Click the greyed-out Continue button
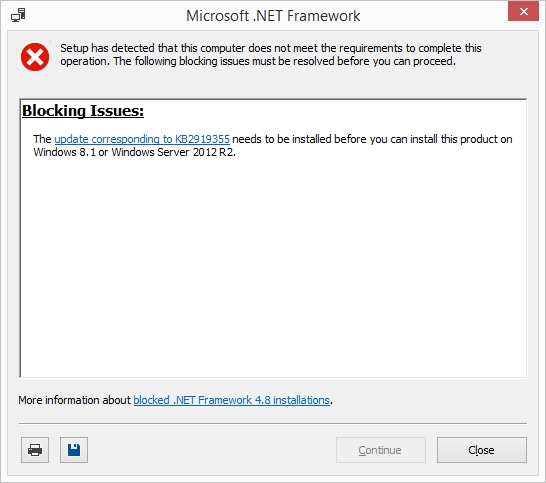This screenshot has width=546, height=483. [x=381, y=450]
